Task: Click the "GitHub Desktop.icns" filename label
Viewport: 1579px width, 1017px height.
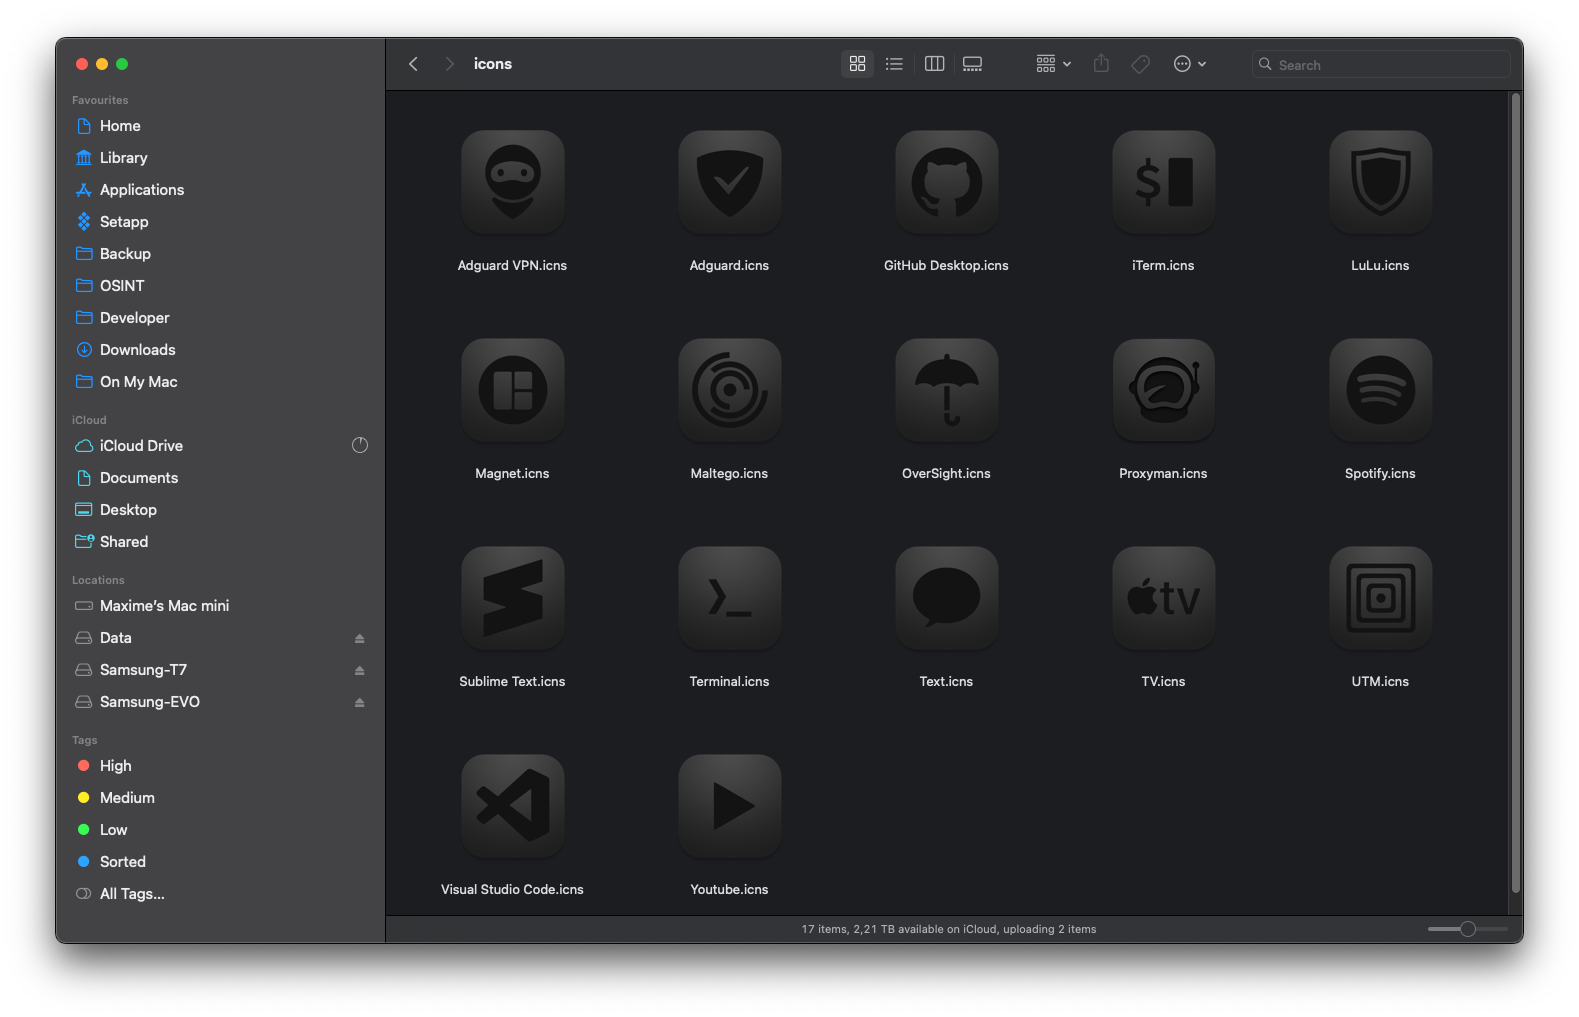Action: pos(946,265)
